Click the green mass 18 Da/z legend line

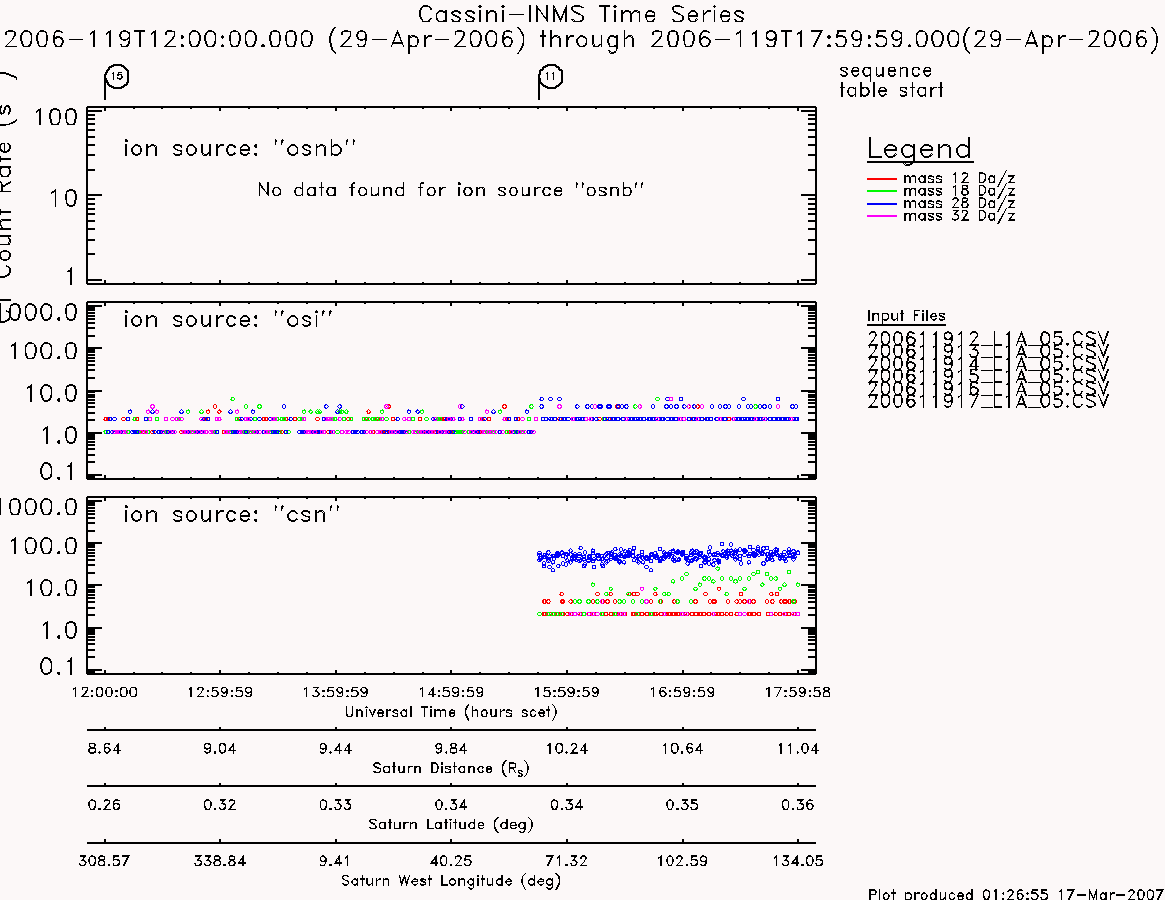(882, 192)
